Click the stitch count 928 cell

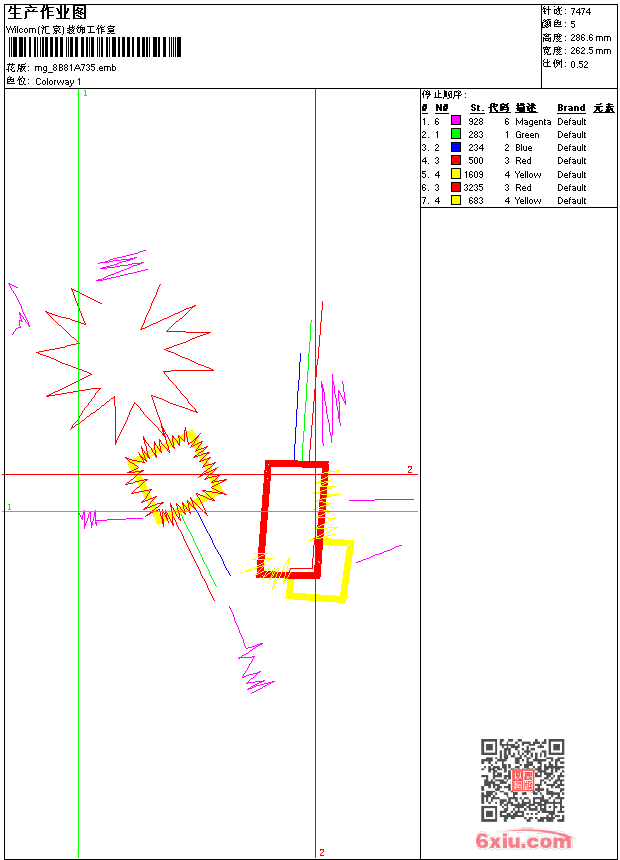pos(476,122)
